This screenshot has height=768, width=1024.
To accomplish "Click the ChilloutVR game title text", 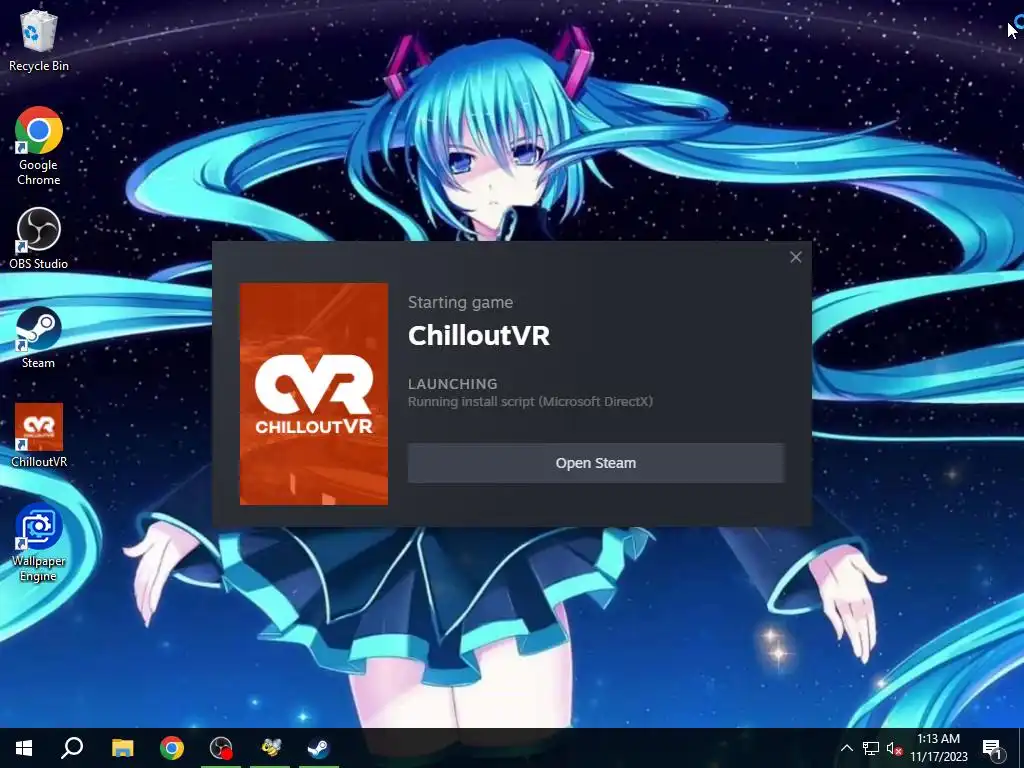I will [479, 336].
